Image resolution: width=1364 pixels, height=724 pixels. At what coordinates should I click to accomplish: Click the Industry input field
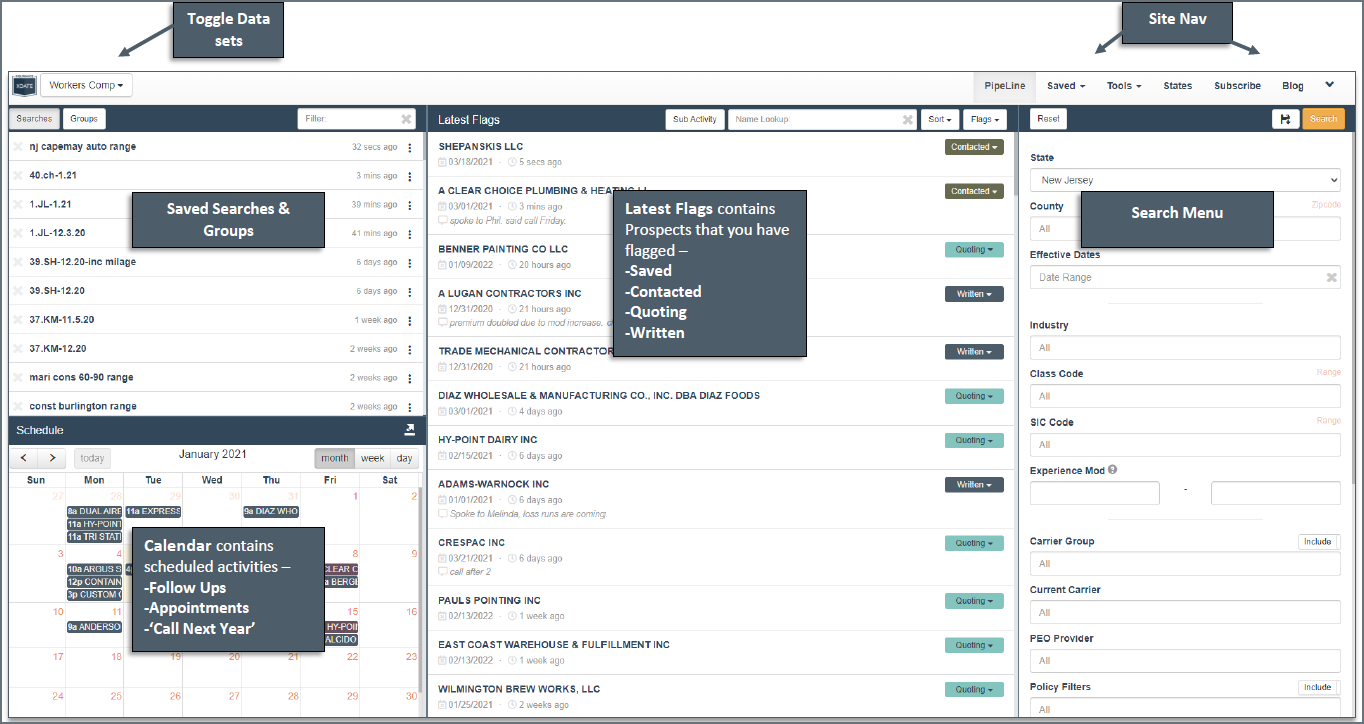click(1185, 348)
